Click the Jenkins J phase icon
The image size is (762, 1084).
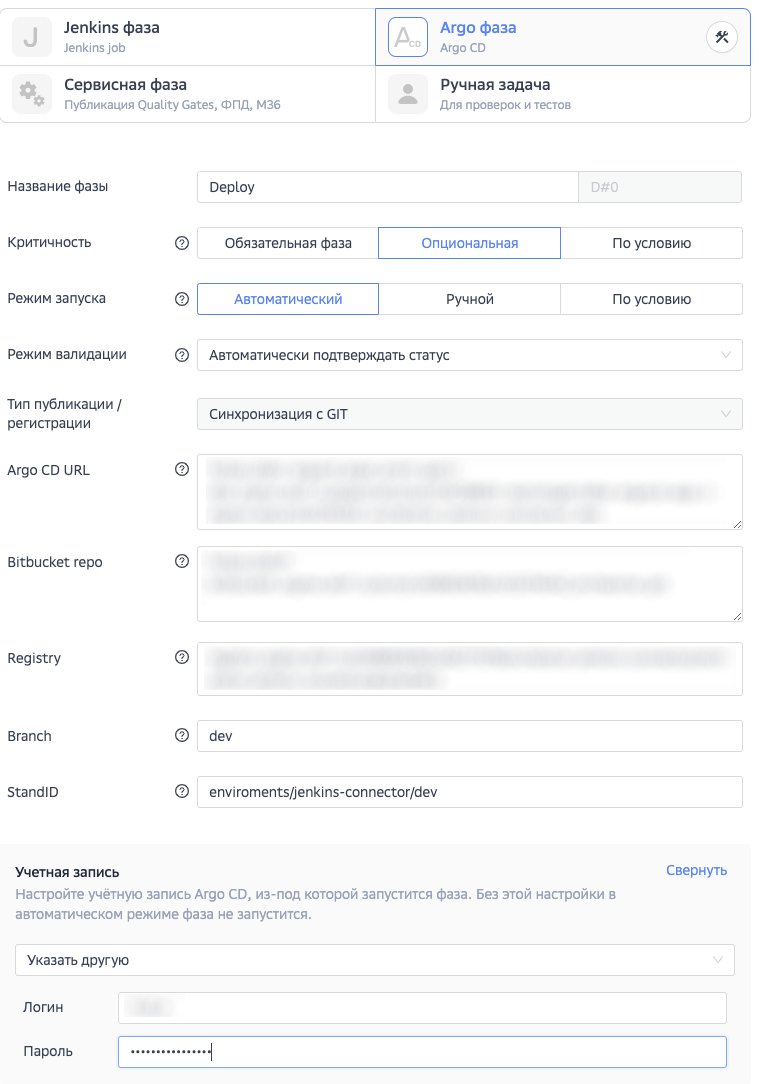(x=31, y=37)
